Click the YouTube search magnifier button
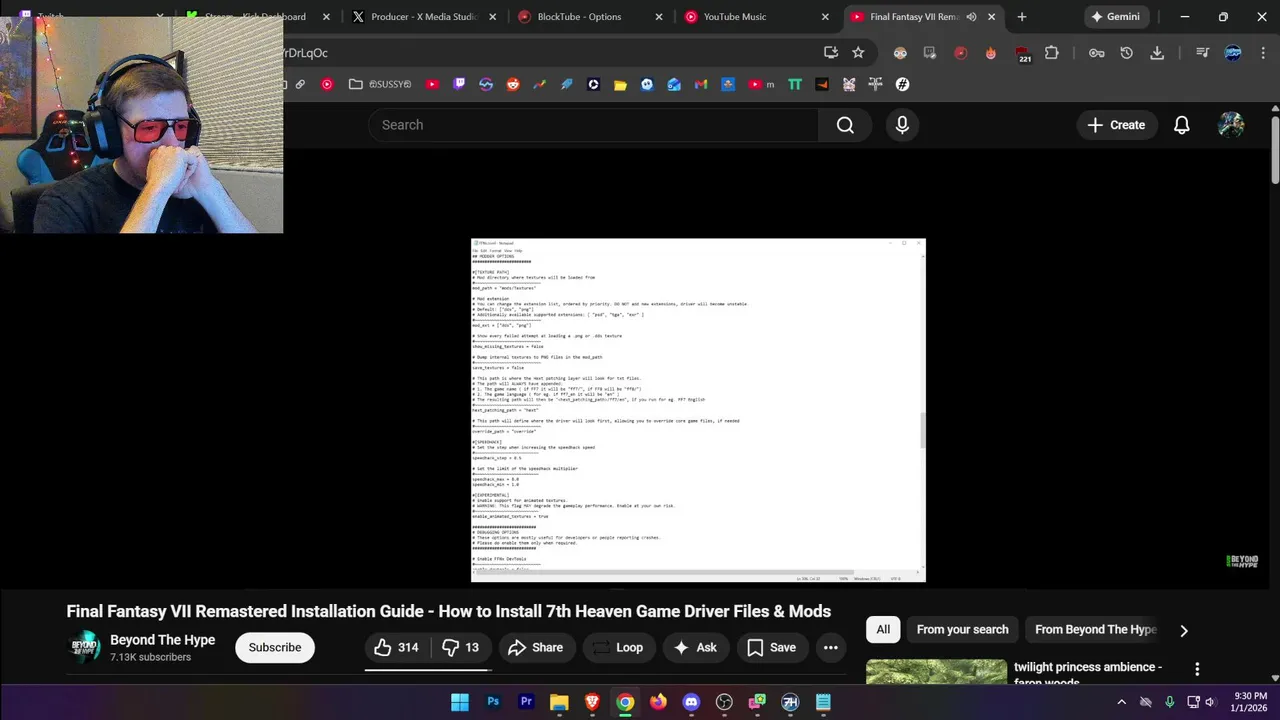The height and width of the screenshot is (720, 1280). point(845,125)
